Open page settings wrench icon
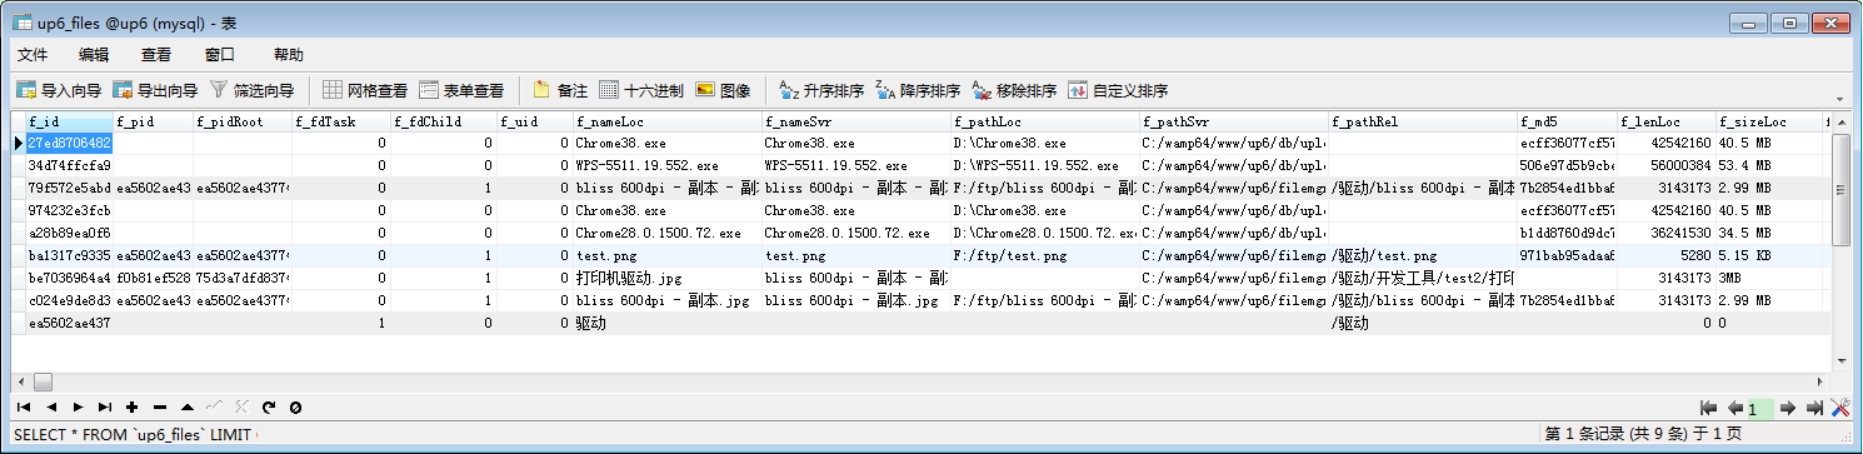The image size is (1863, 454). pos(1840,407)
